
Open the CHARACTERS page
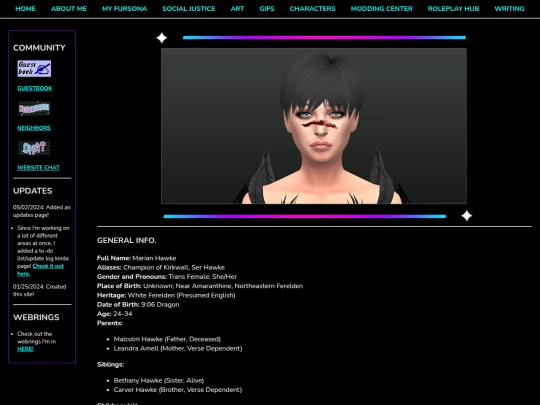(312, 9)
